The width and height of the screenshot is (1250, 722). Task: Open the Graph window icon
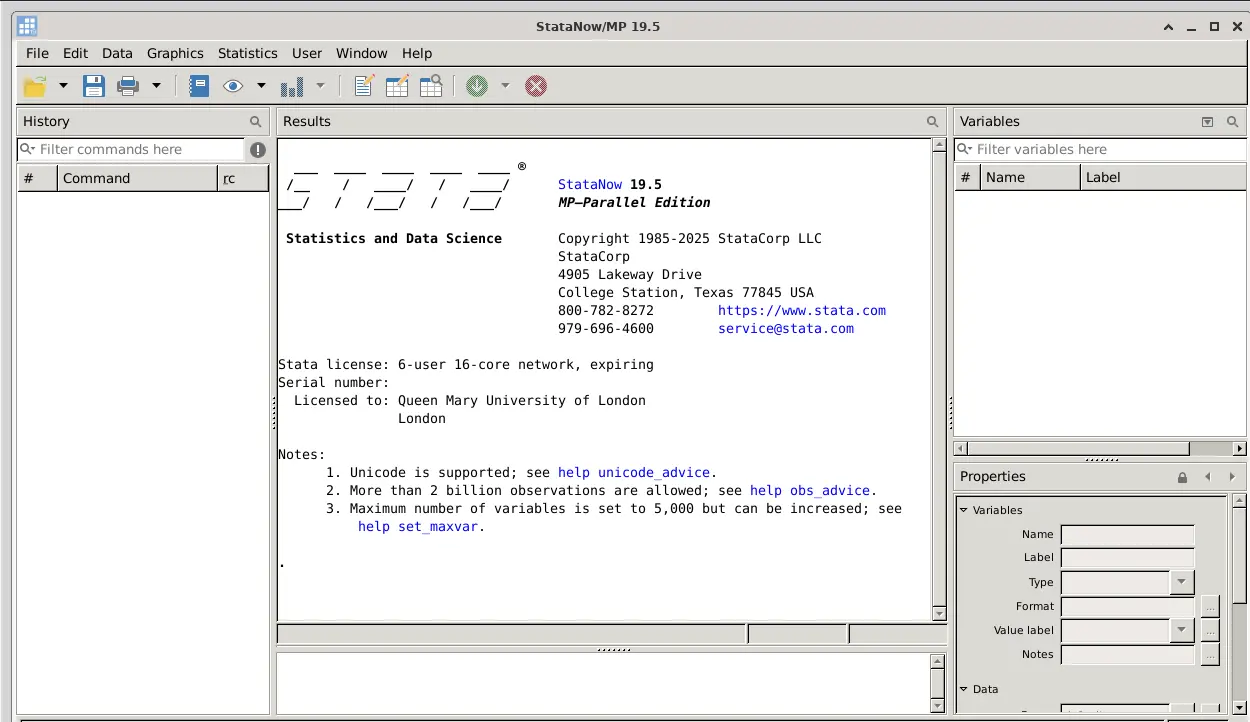[295, 86]
